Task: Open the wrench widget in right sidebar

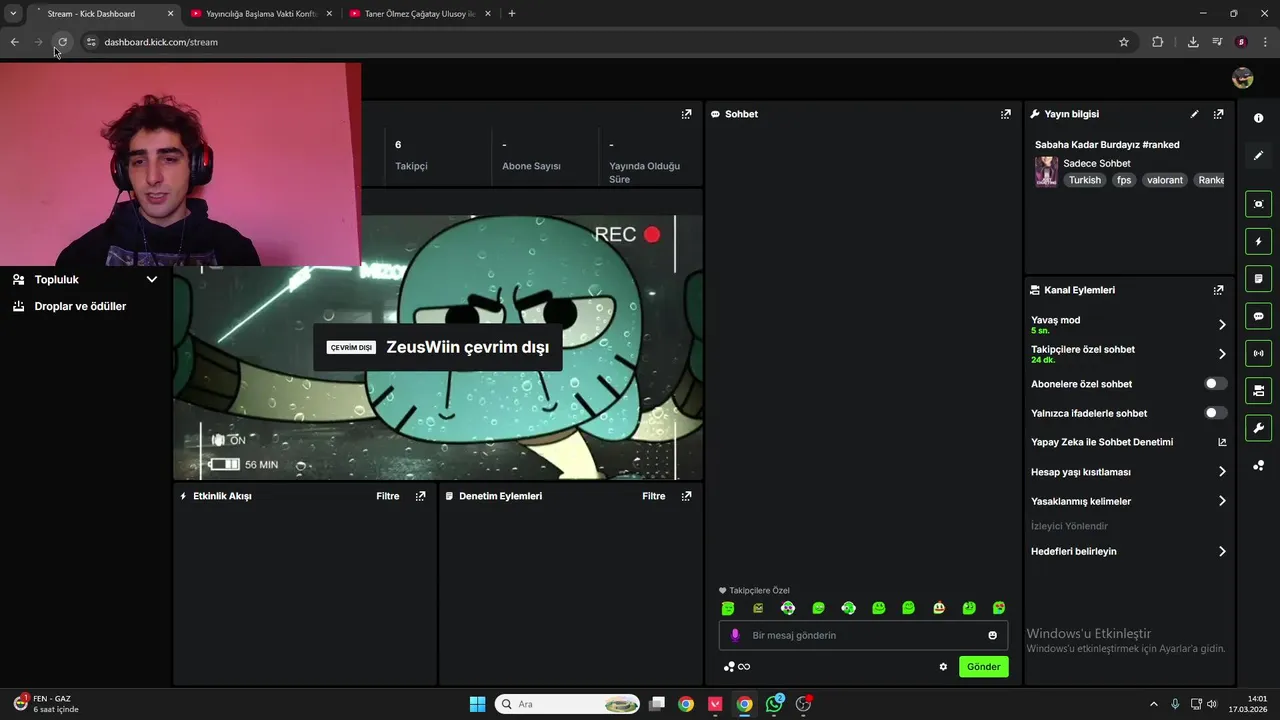Action: pos(1258,428)
